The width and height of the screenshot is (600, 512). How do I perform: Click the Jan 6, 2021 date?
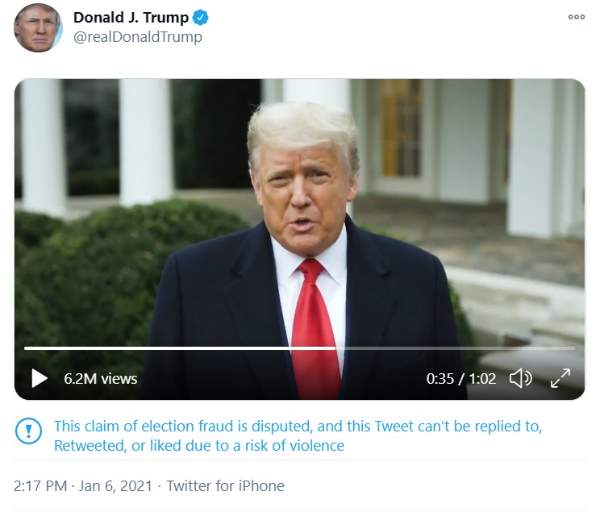116,486
